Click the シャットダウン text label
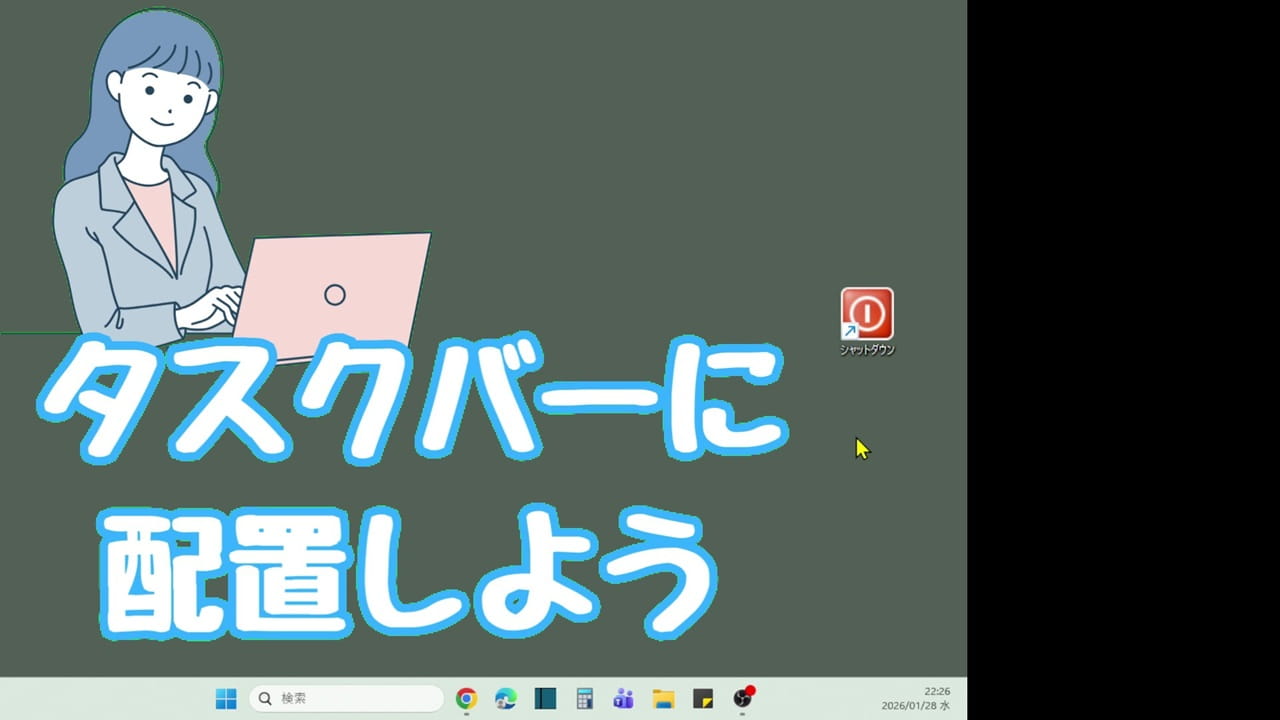The image size is (1280, 720). pos(866,351)
